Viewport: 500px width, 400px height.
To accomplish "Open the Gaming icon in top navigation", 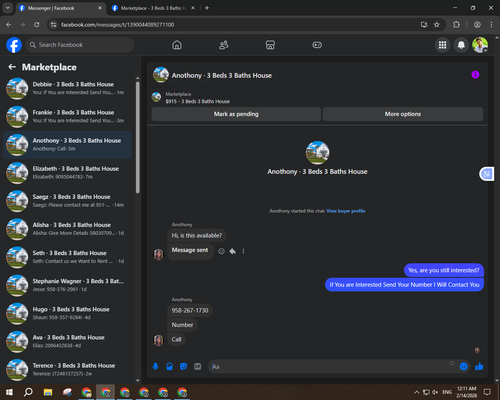I will [x=317, y=45].
